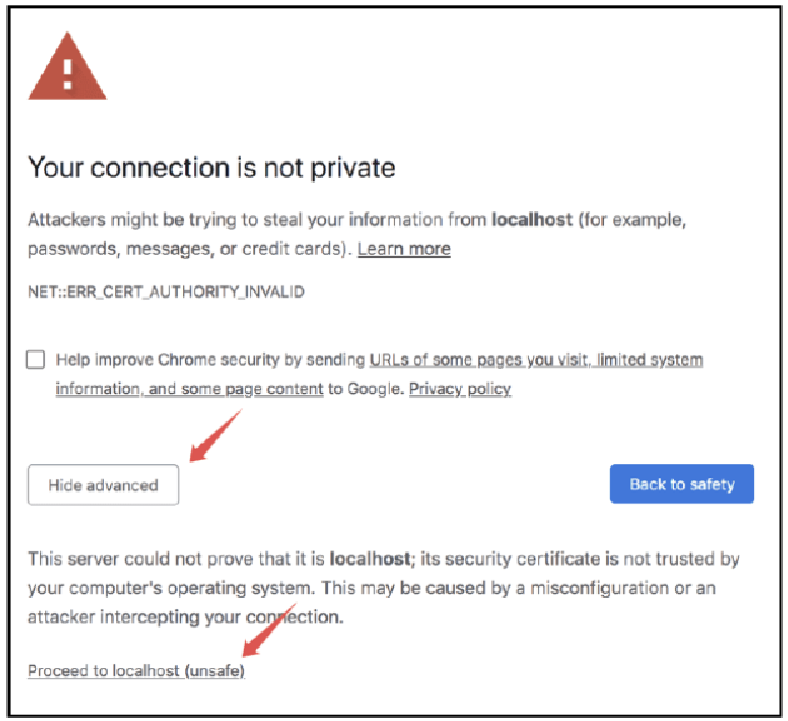Click the 'Your connection is not private' heading
Image resolution: width=788 pixels, height=721 pixels.
click(x=212, y=168)
